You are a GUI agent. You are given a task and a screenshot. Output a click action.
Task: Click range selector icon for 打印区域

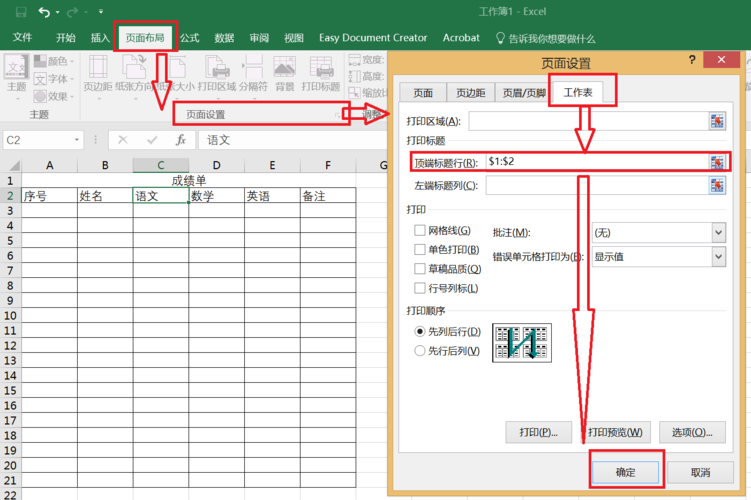coord(717,121)
